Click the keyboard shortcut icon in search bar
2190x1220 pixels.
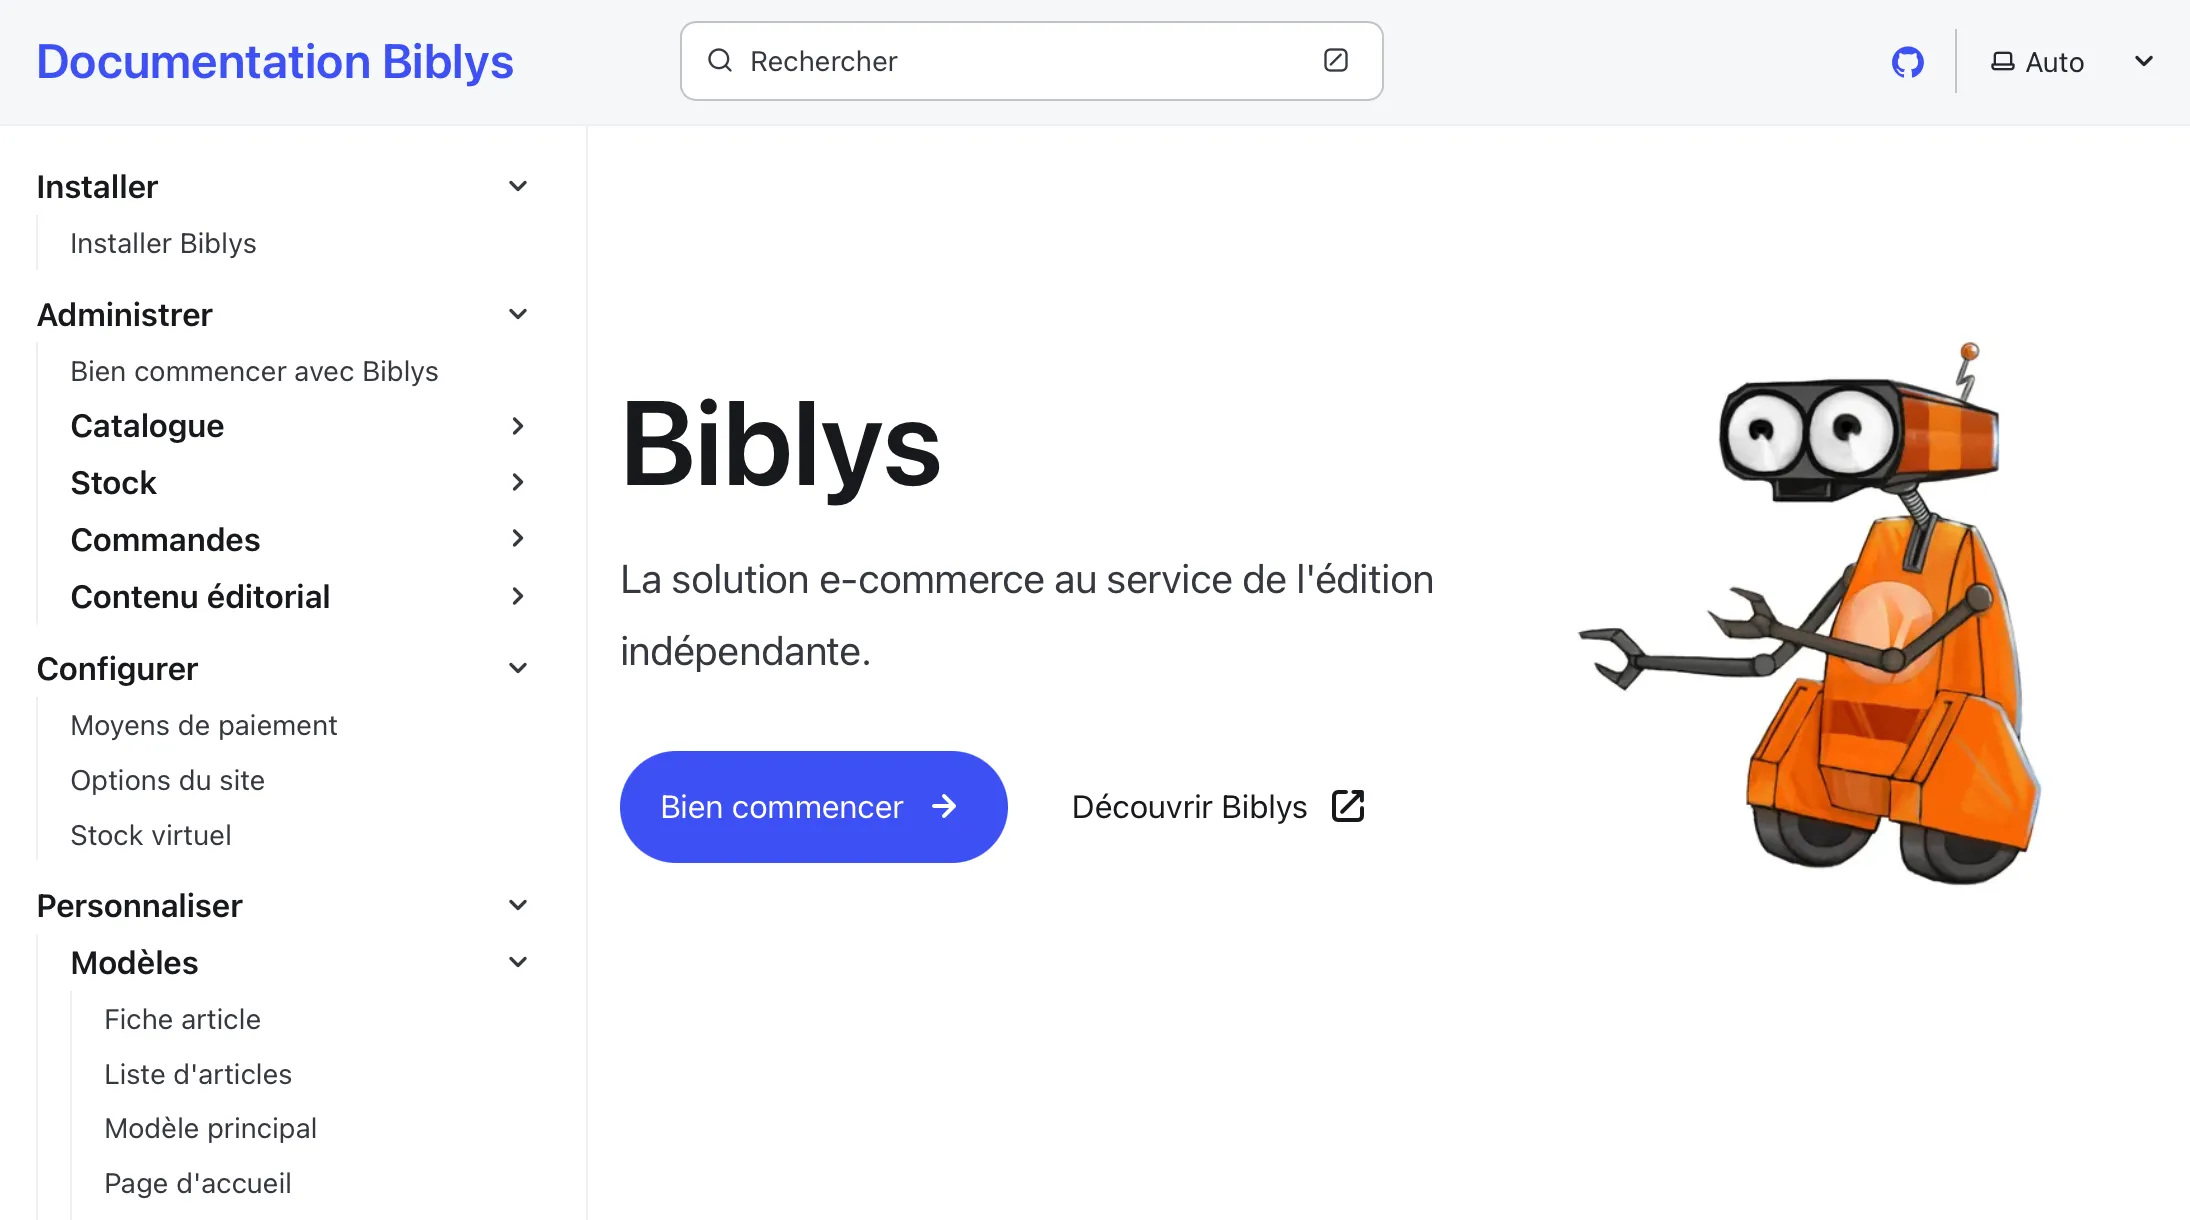pyautogui.click(x=1336, y=61)
